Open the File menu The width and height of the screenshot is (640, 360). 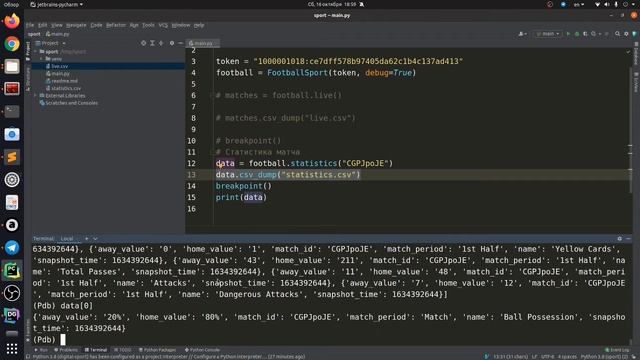tap(30, 25)
